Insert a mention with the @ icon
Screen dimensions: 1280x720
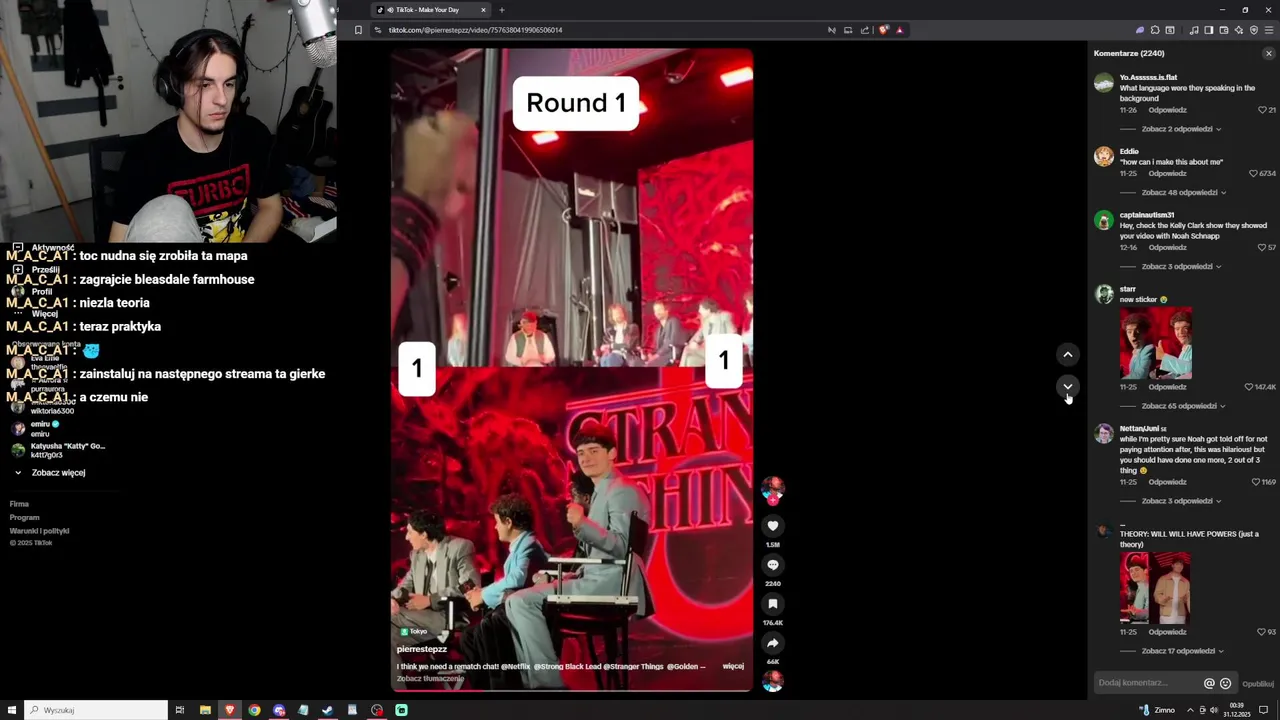pyautogui.click(x=1209, y=683)
